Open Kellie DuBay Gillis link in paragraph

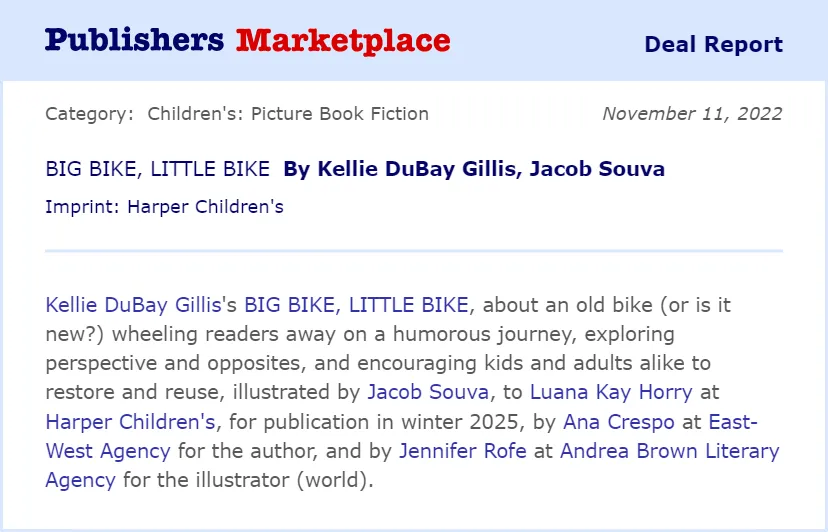point(133,305)
